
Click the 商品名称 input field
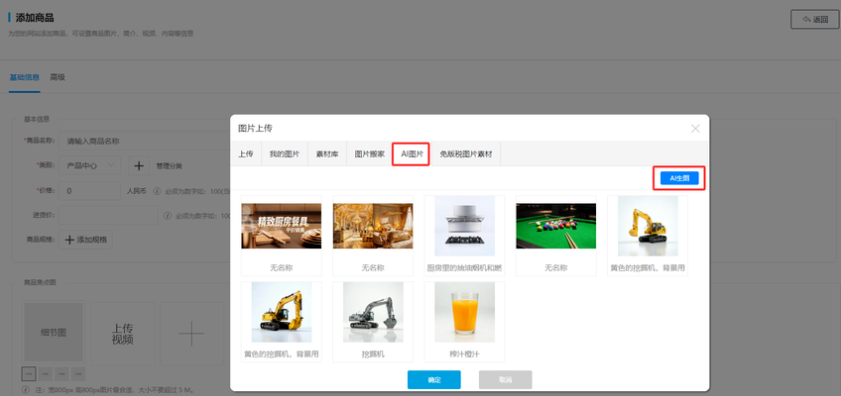pos(145,142)
